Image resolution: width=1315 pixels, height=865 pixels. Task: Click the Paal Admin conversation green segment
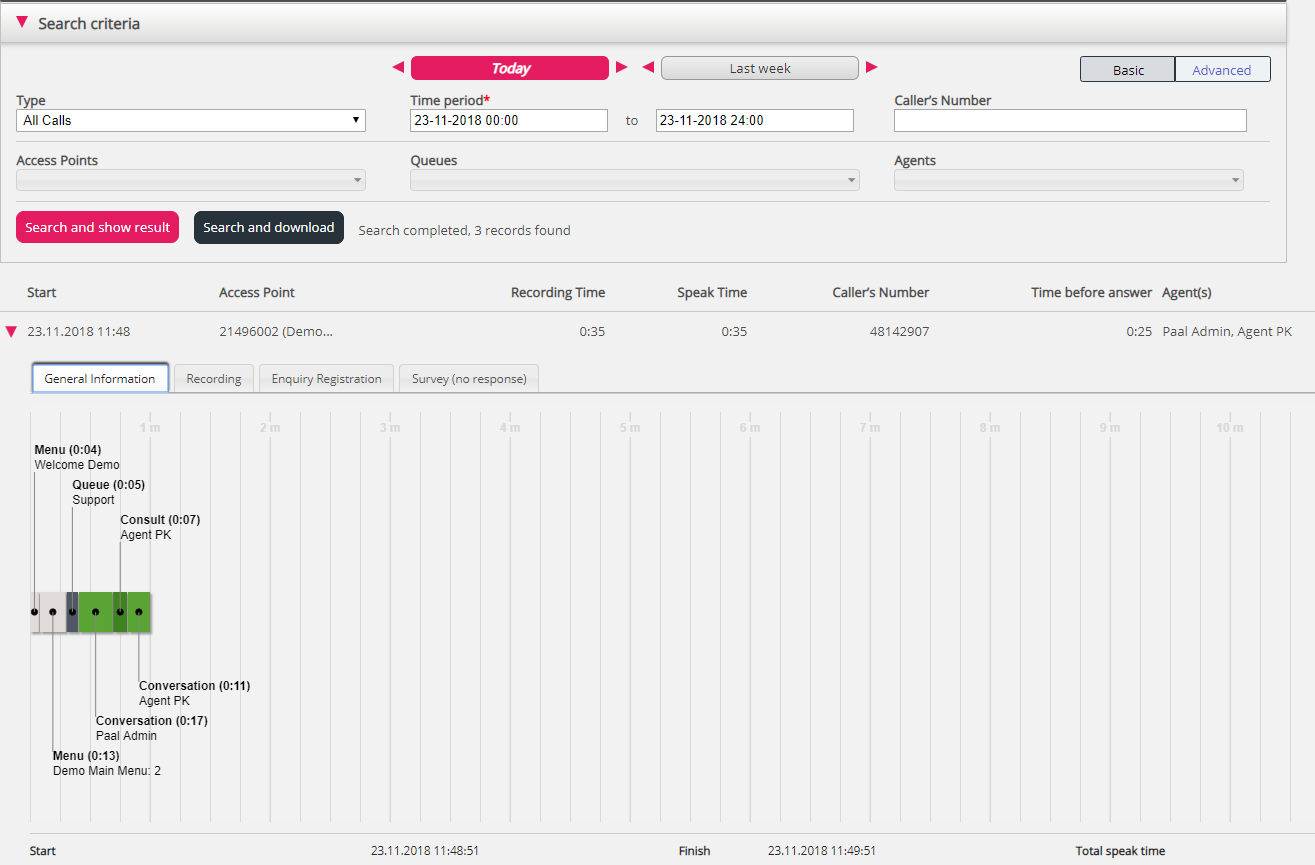pyautogui.click(x=96, y=611)
